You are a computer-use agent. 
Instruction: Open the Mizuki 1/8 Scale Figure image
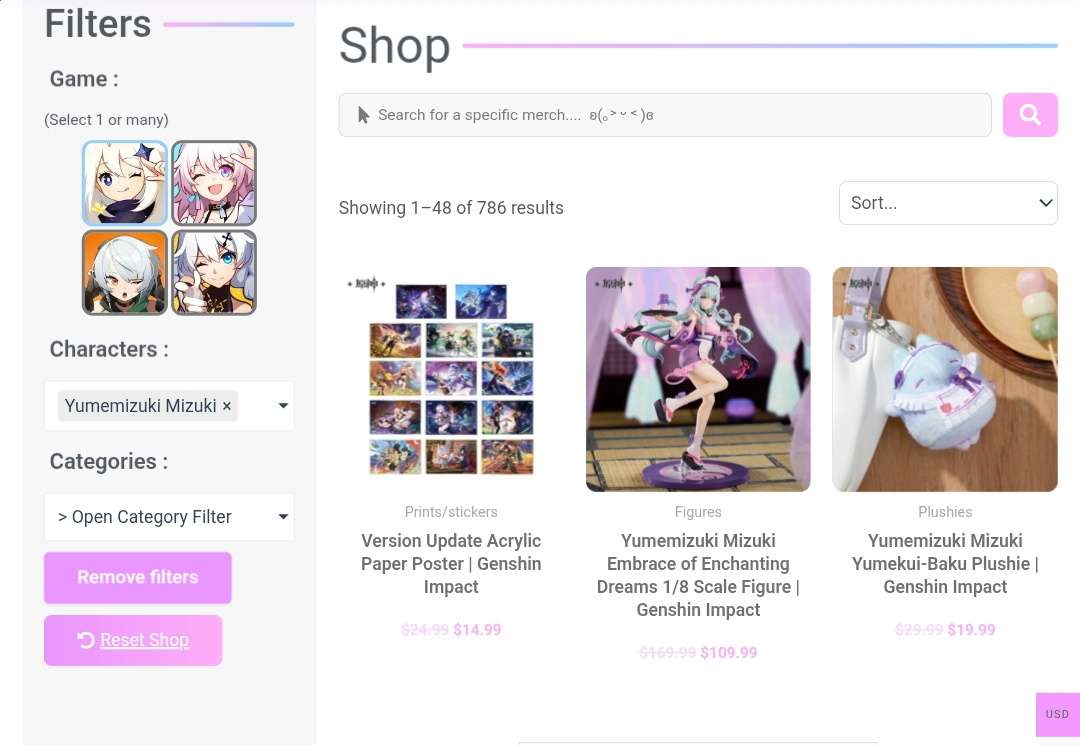point(698,379)
